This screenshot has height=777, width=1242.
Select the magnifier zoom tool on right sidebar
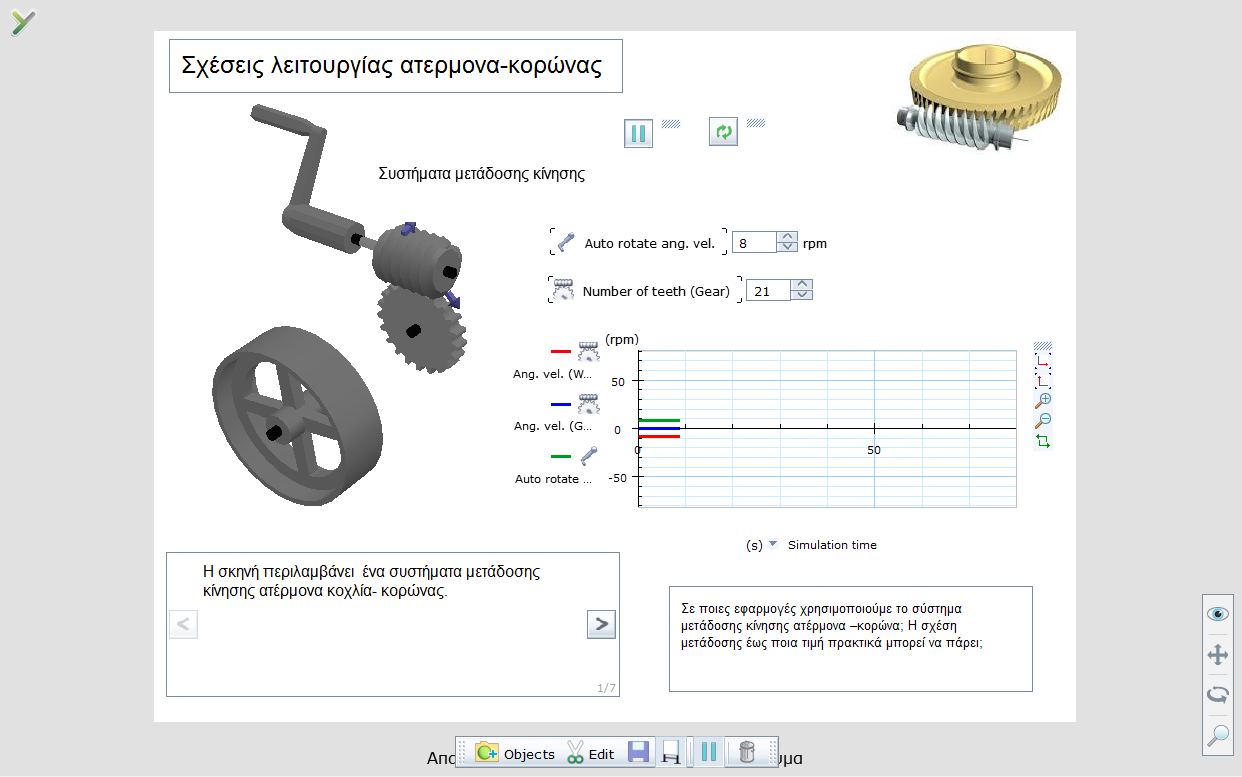1218,735
